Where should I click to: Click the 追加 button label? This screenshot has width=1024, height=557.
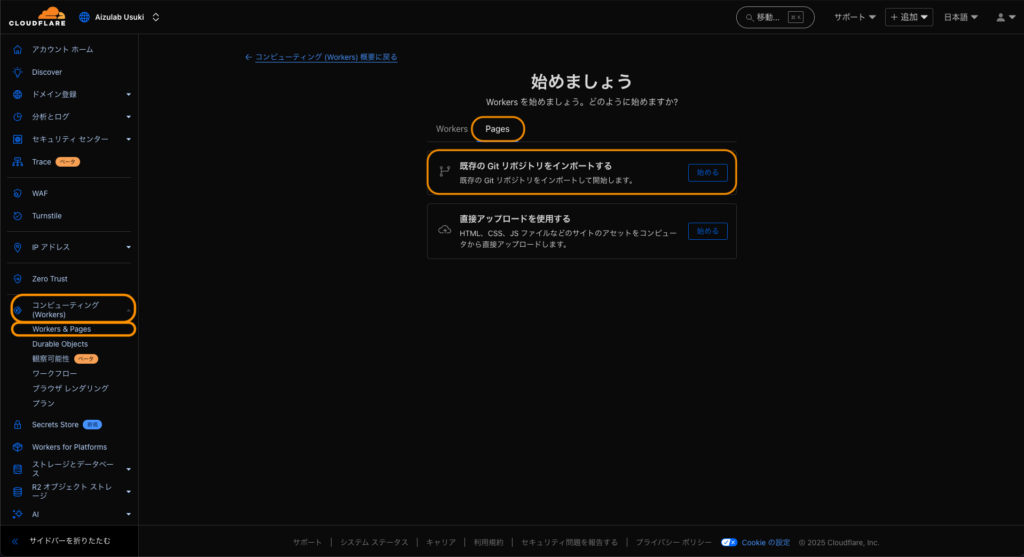(x=909, y=17)
